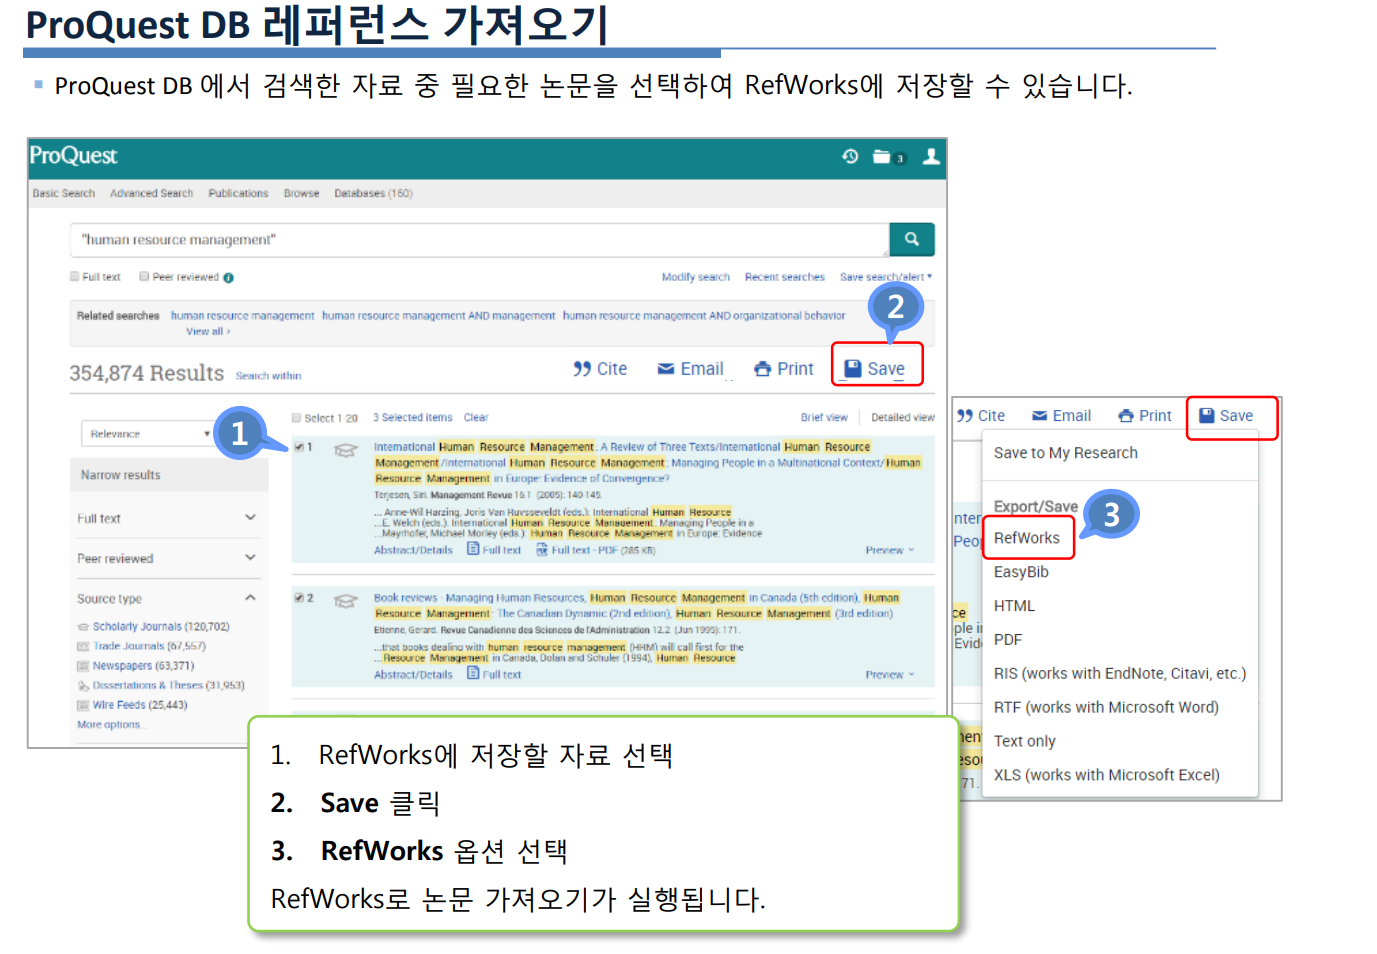Select Save to My Research option
Viewport: 1377px width, 954px height.
point(1066,453)
